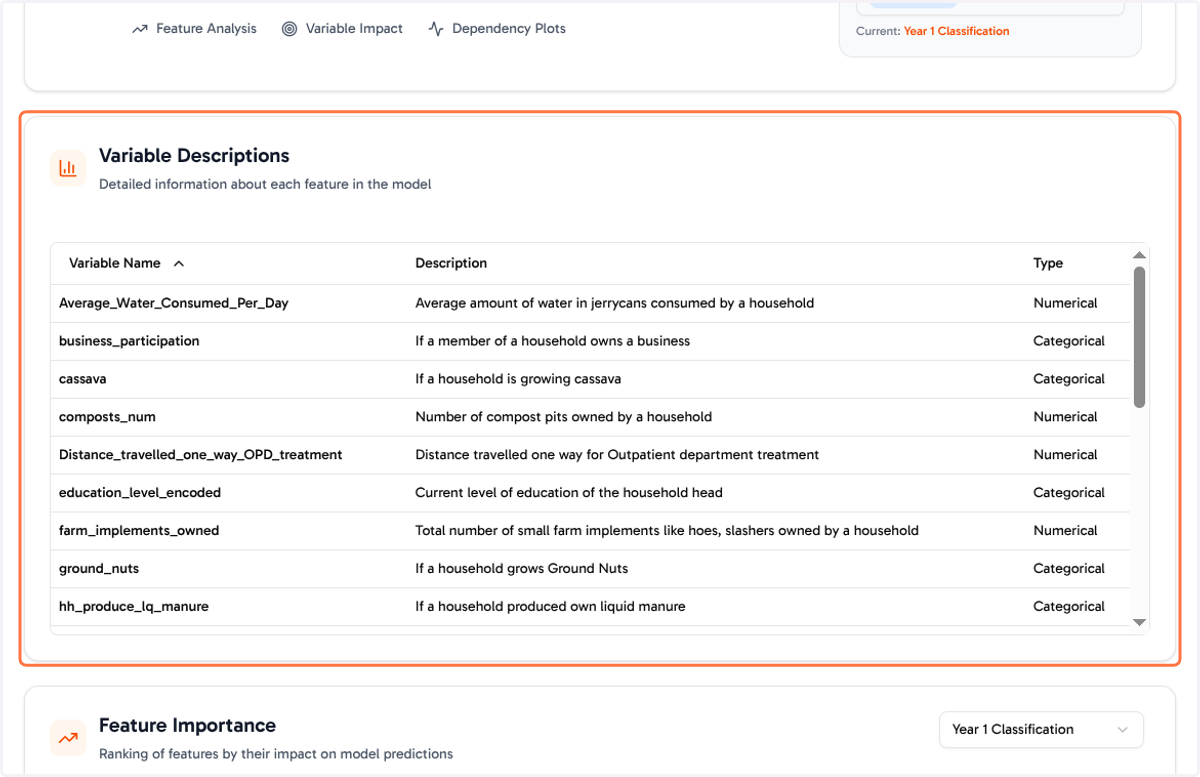Viewport: 1200px width, 777px height.
Task: Click the Feature Importance trend icon
Action: coord(68,738)
